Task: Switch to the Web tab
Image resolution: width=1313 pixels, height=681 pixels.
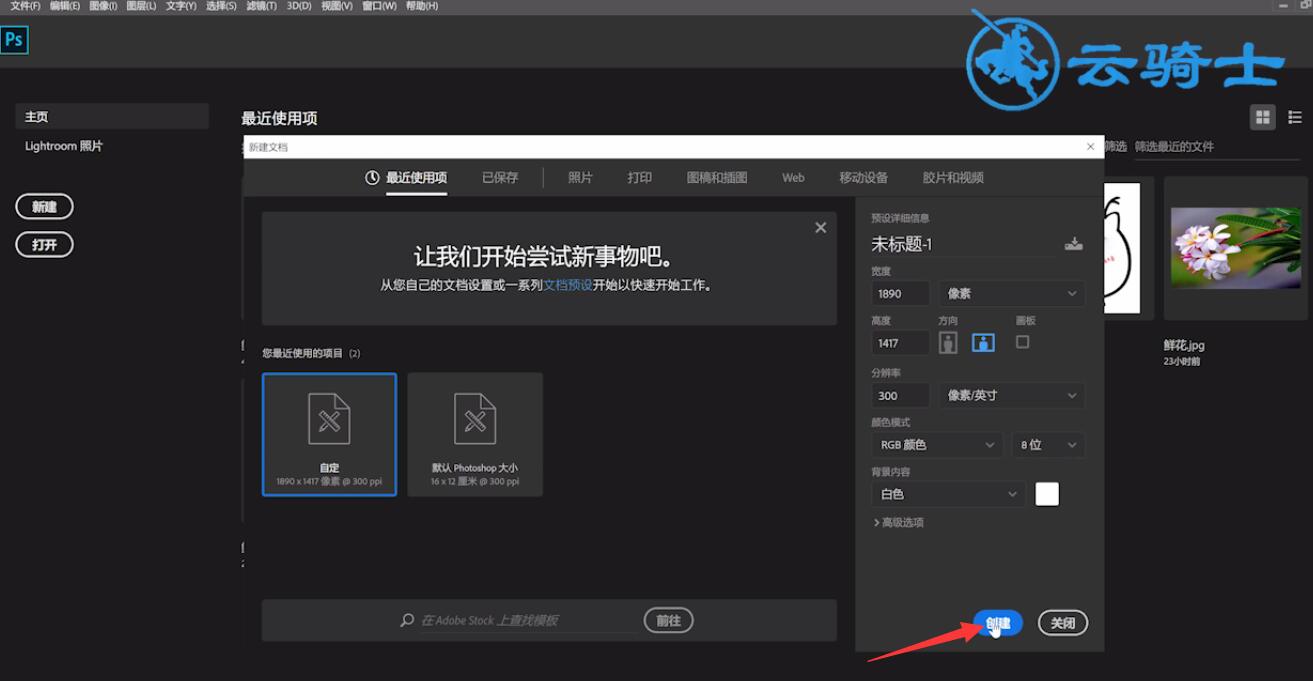Action: tap(793, 178)
